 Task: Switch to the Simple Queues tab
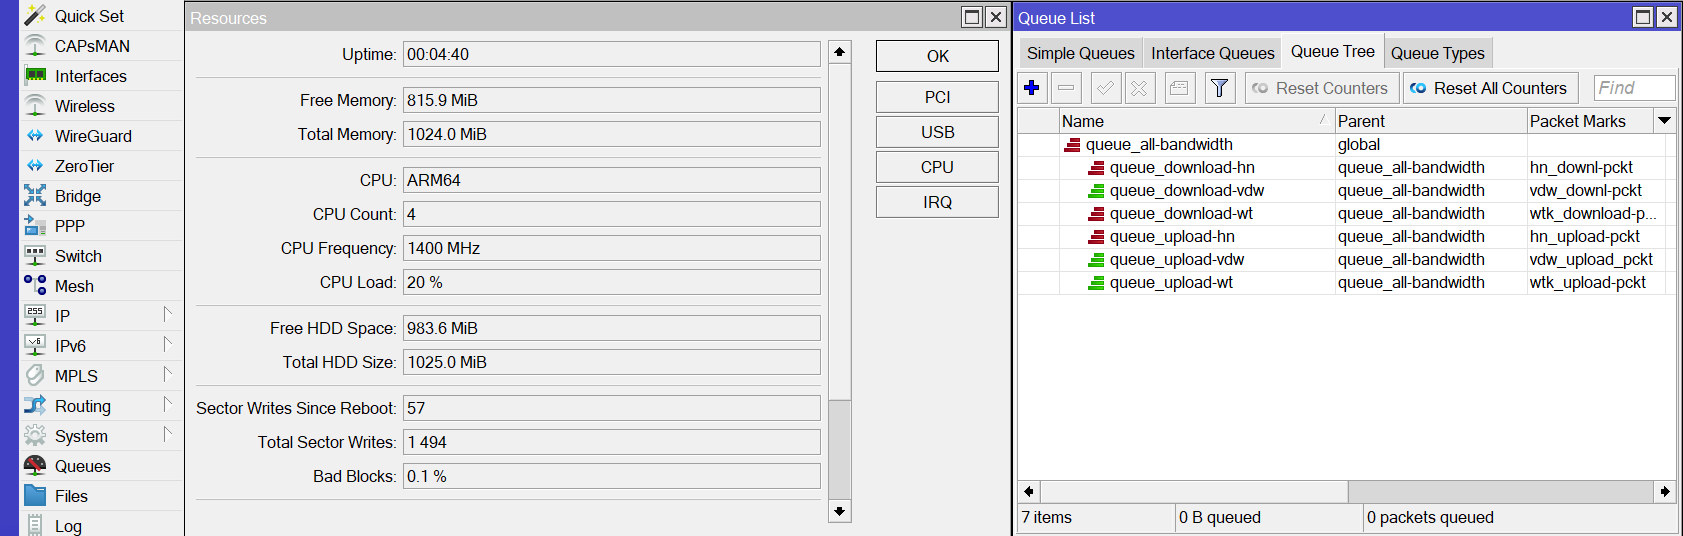point(1080,53)
